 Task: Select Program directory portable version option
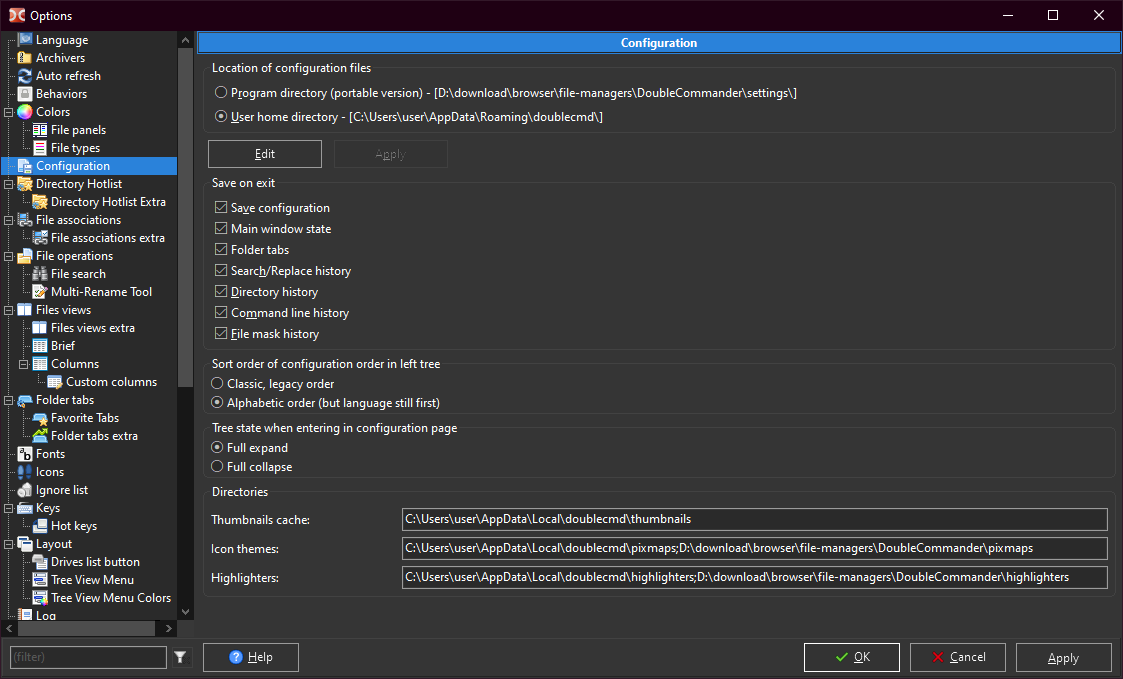[221, 93]
